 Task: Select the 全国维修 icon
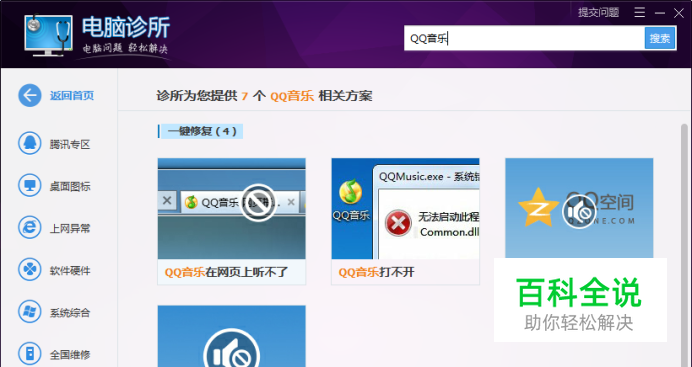pyautogui.click(x=30, y=354)
